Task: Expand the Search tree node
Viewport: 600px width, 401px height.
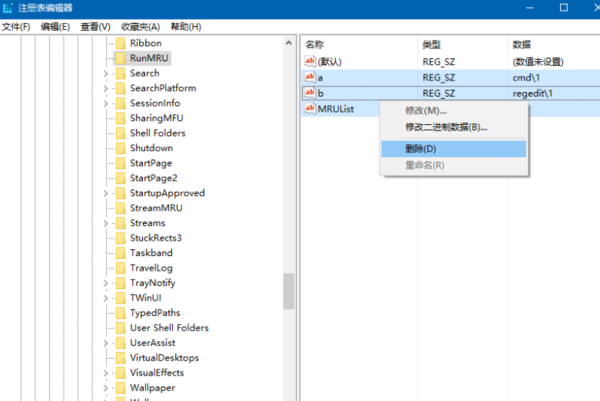Action: (106, 73)
